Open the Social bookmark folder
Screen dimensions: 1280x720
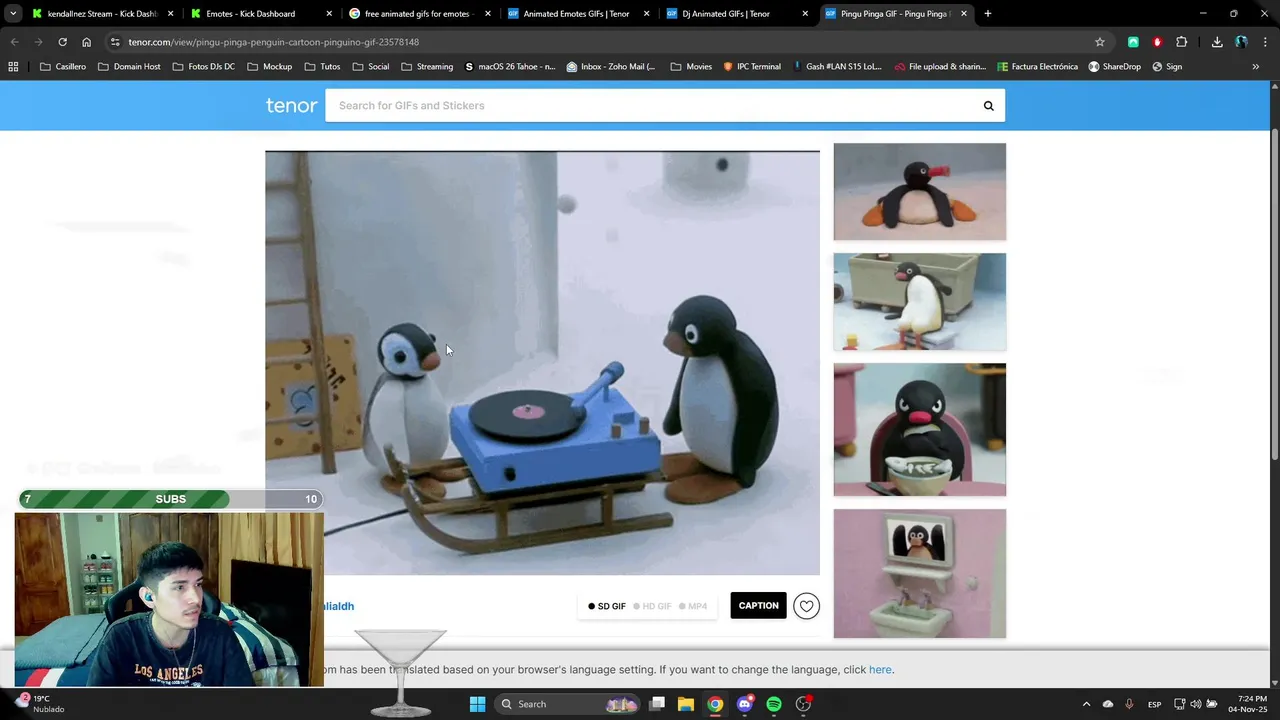pos(371,66)
